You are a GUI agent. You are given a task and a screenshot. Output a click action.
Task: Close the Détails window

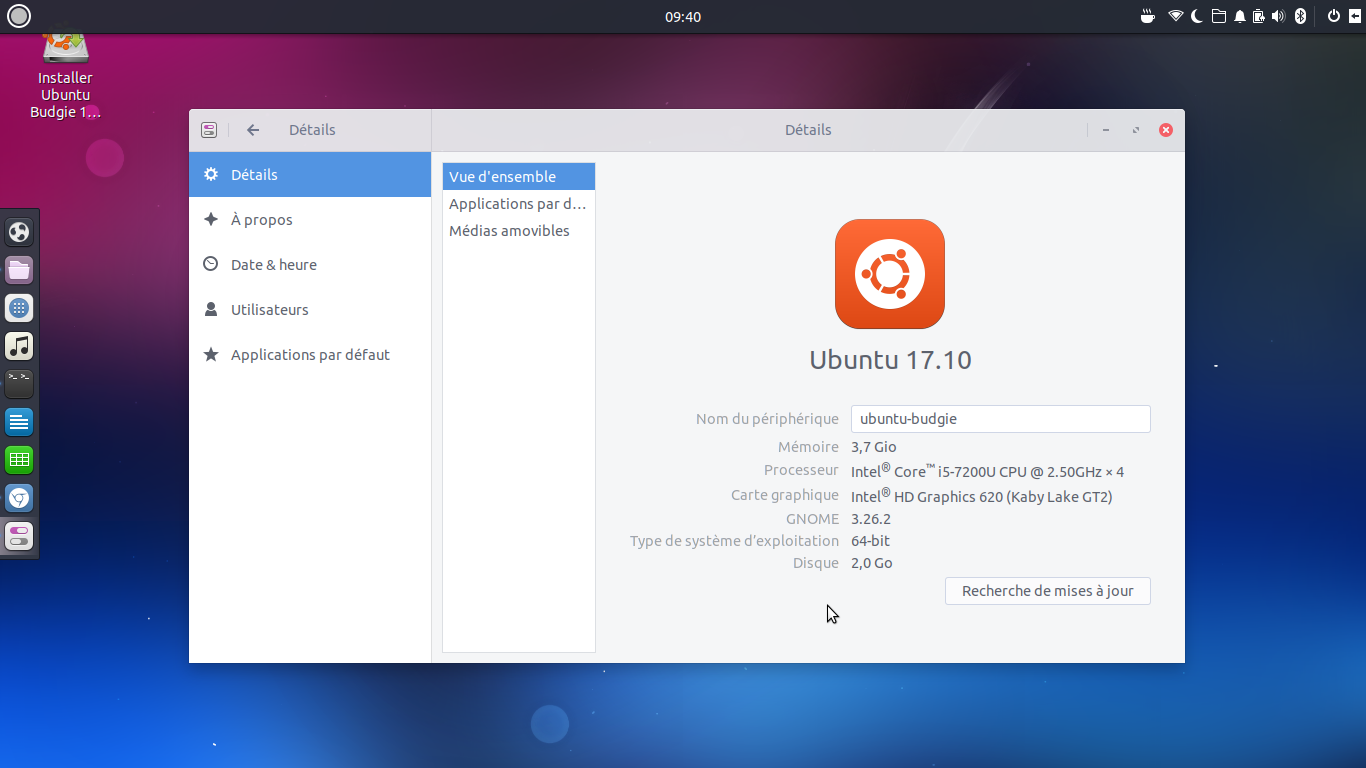point(1166,130)
